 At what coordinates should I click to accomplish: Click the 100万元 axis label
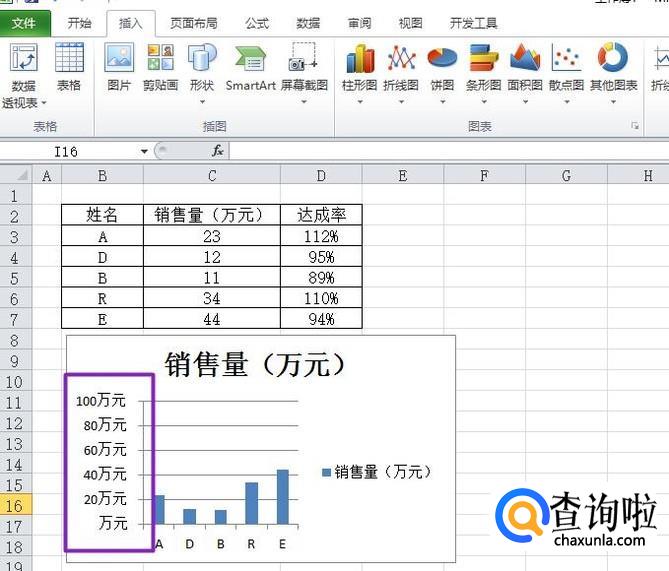(x=101, y=401)
